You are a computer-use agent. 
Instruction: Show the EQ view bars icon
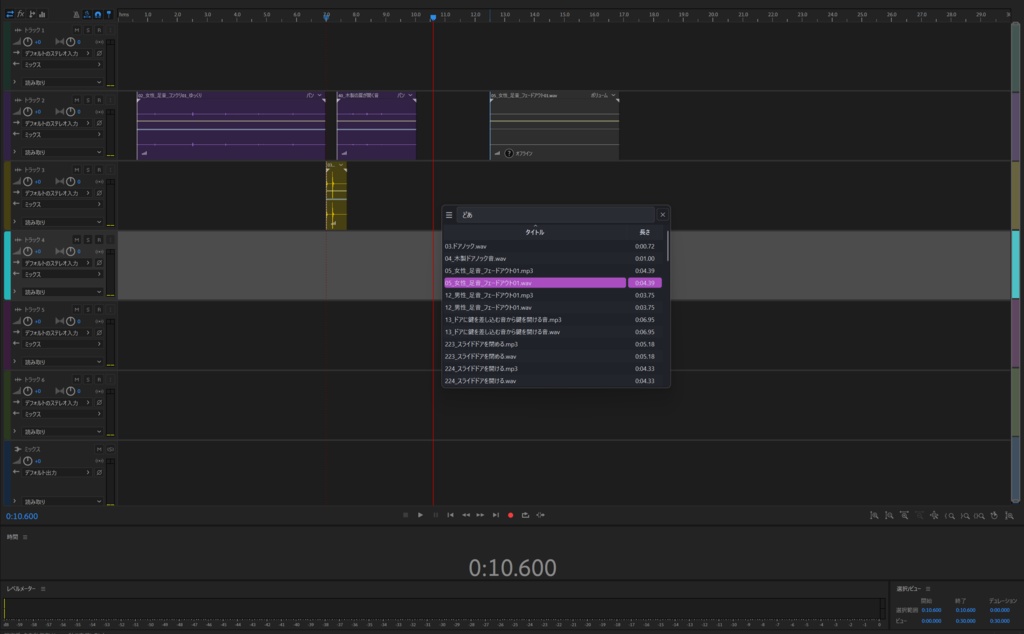coord(42,14)
